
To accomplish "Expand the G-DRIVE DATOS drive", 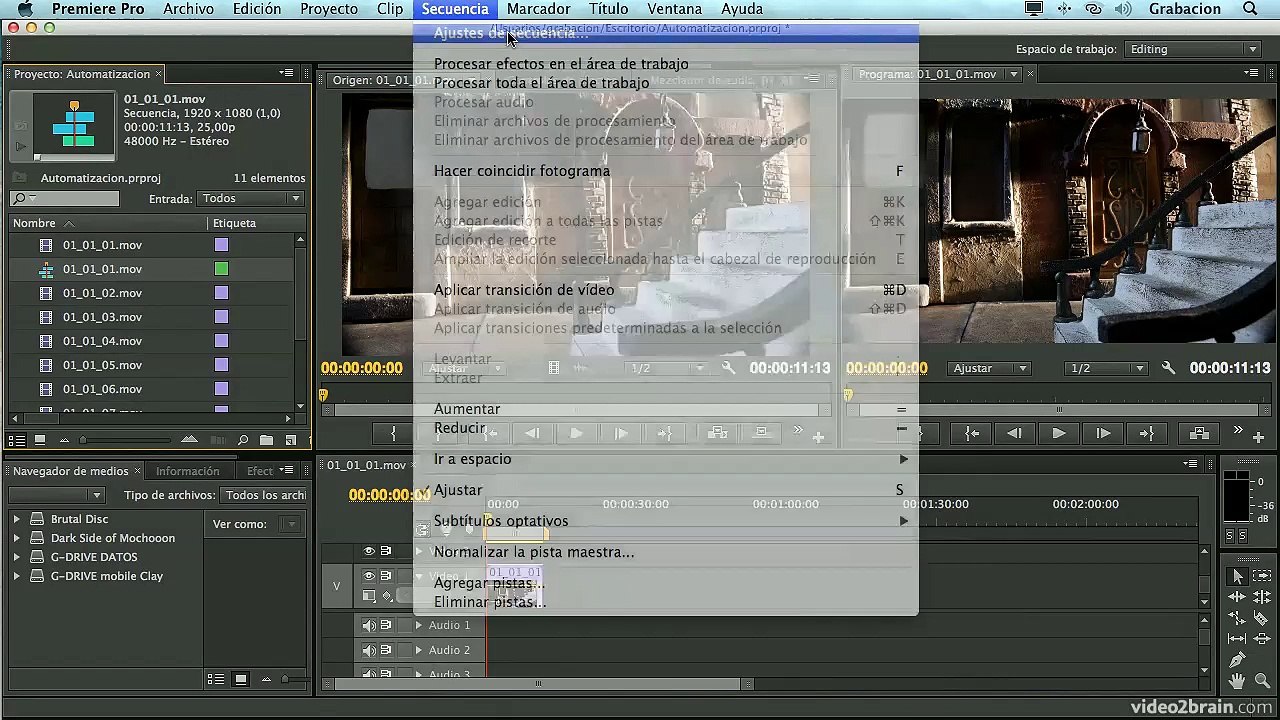I will click(x=16, y=557).
